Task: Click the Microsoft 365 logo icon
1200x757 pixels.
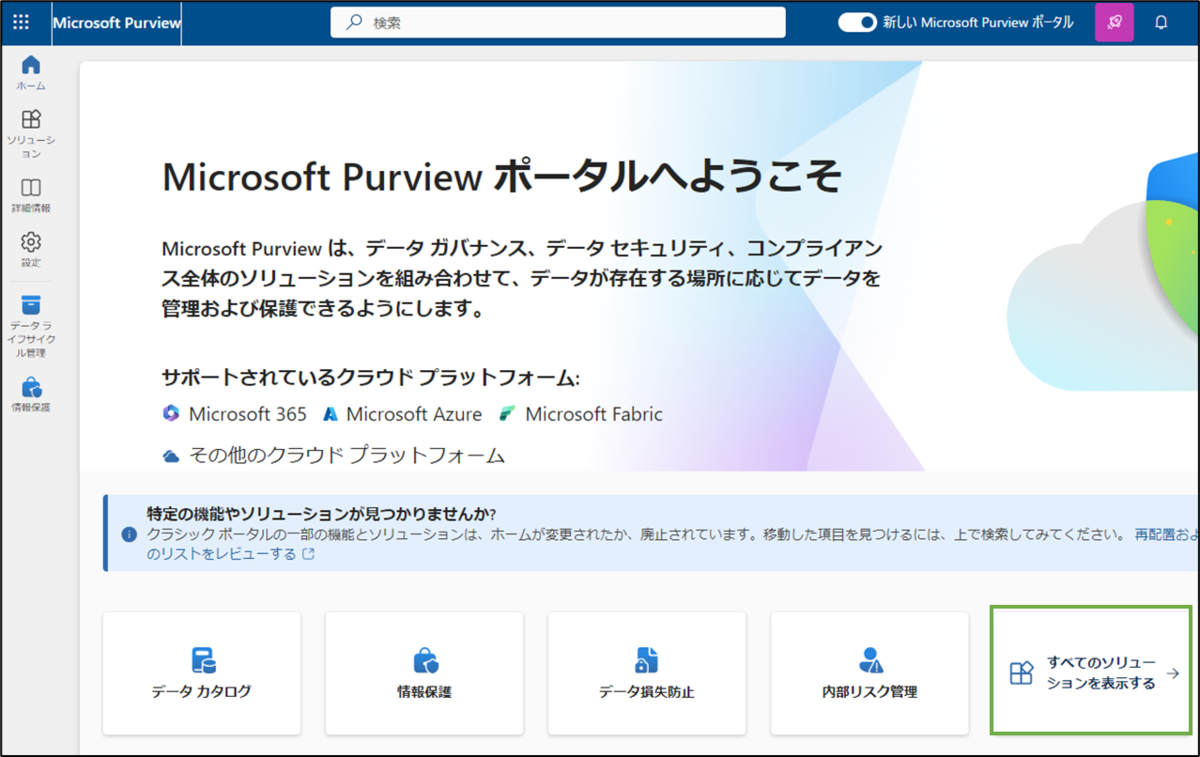Action: [x=171, y=414]
